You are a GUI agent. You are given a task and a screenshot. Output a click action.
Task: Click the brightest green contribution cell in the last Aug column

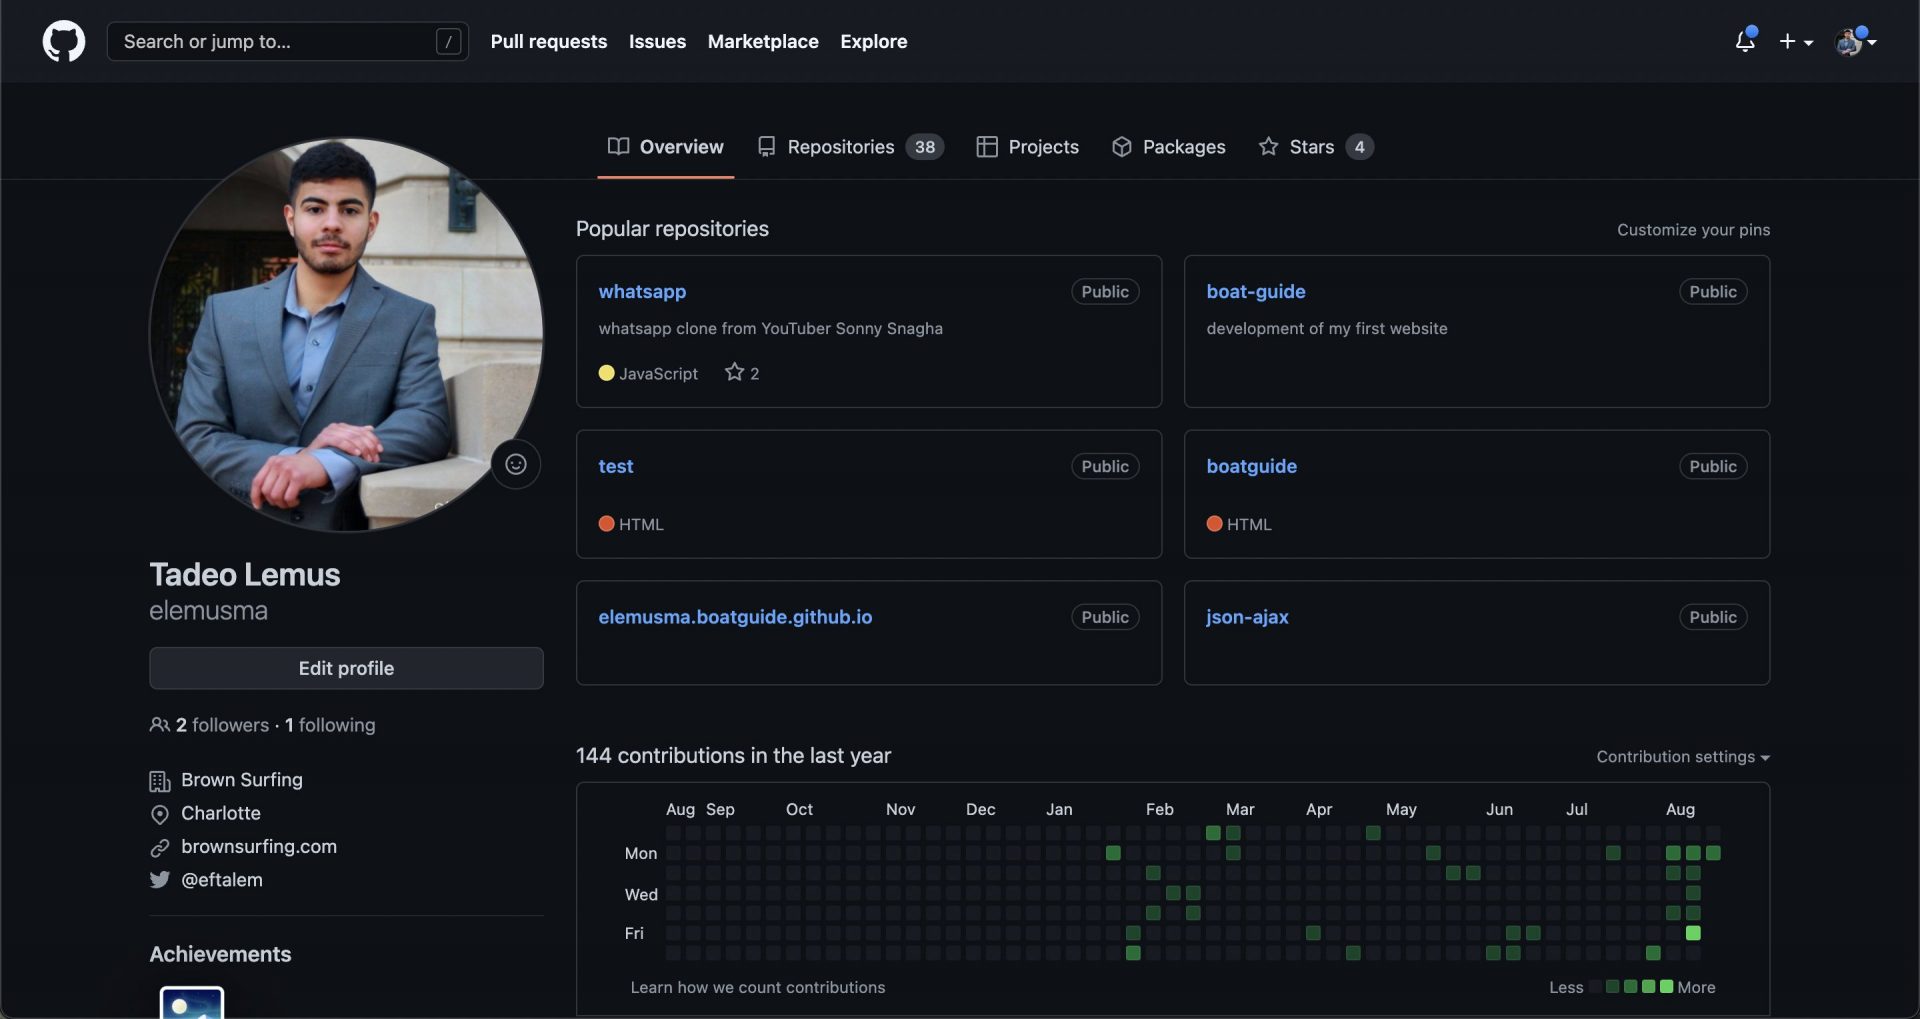pos(1693,933)
